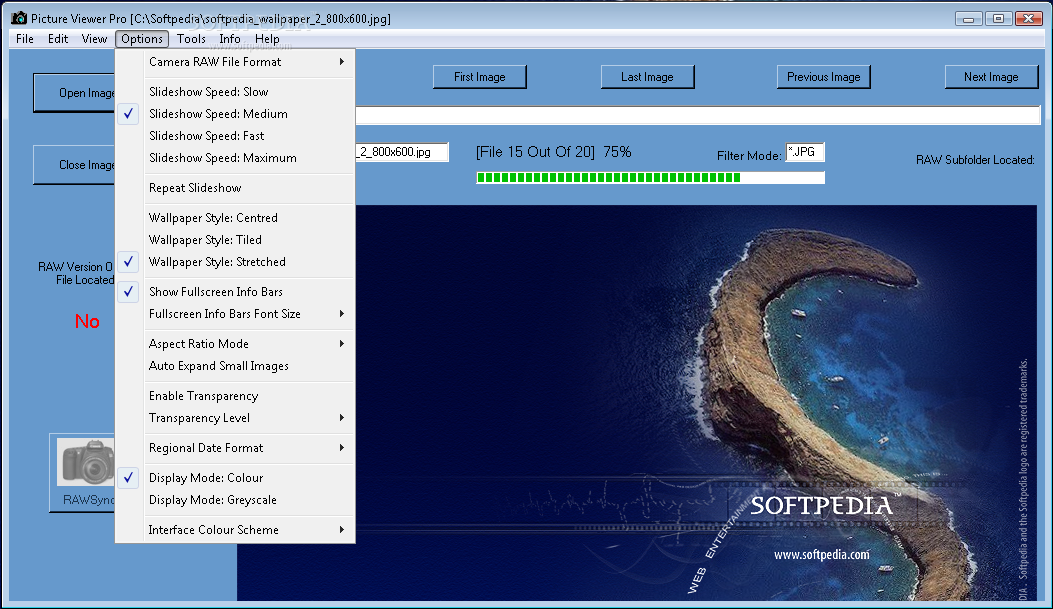Click the red "No" RAW status text

(87, 322)
